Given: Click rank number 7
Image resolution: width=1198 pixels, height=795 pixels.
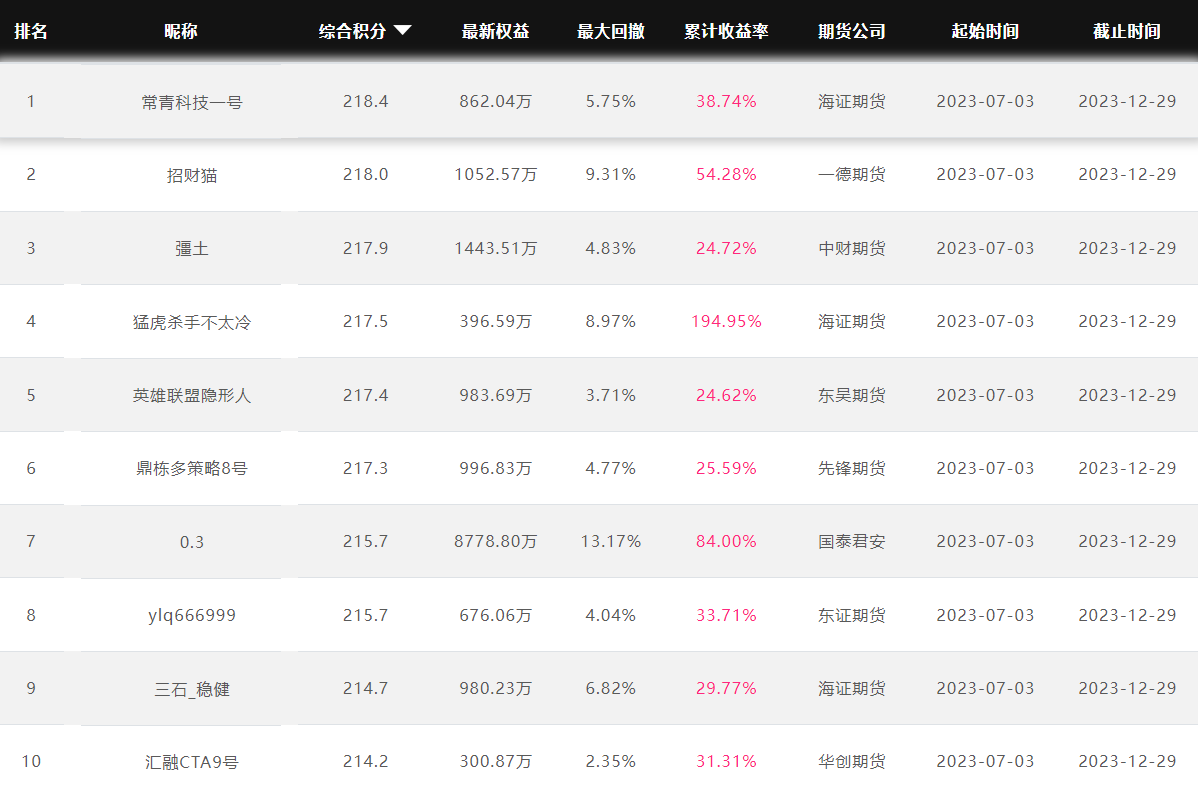Looking at the screenshot, I should point(31,541).
